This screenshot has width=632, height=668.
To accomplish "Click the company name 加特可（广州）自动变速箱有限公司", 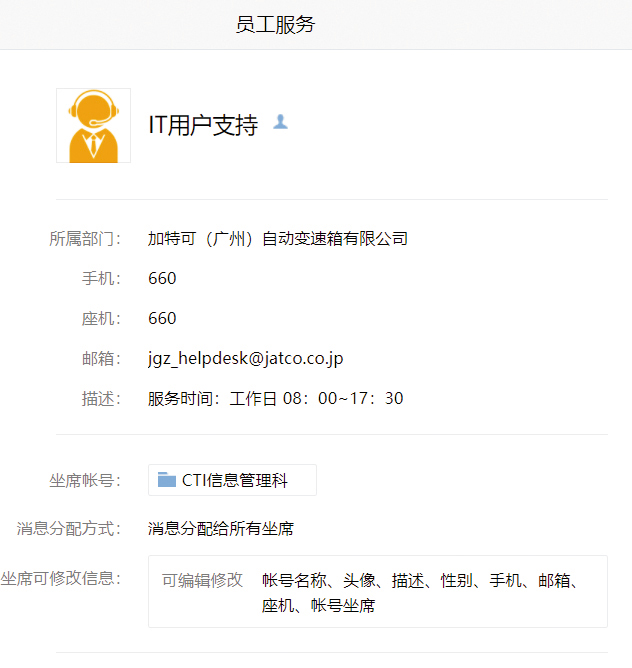I will 278,238.
